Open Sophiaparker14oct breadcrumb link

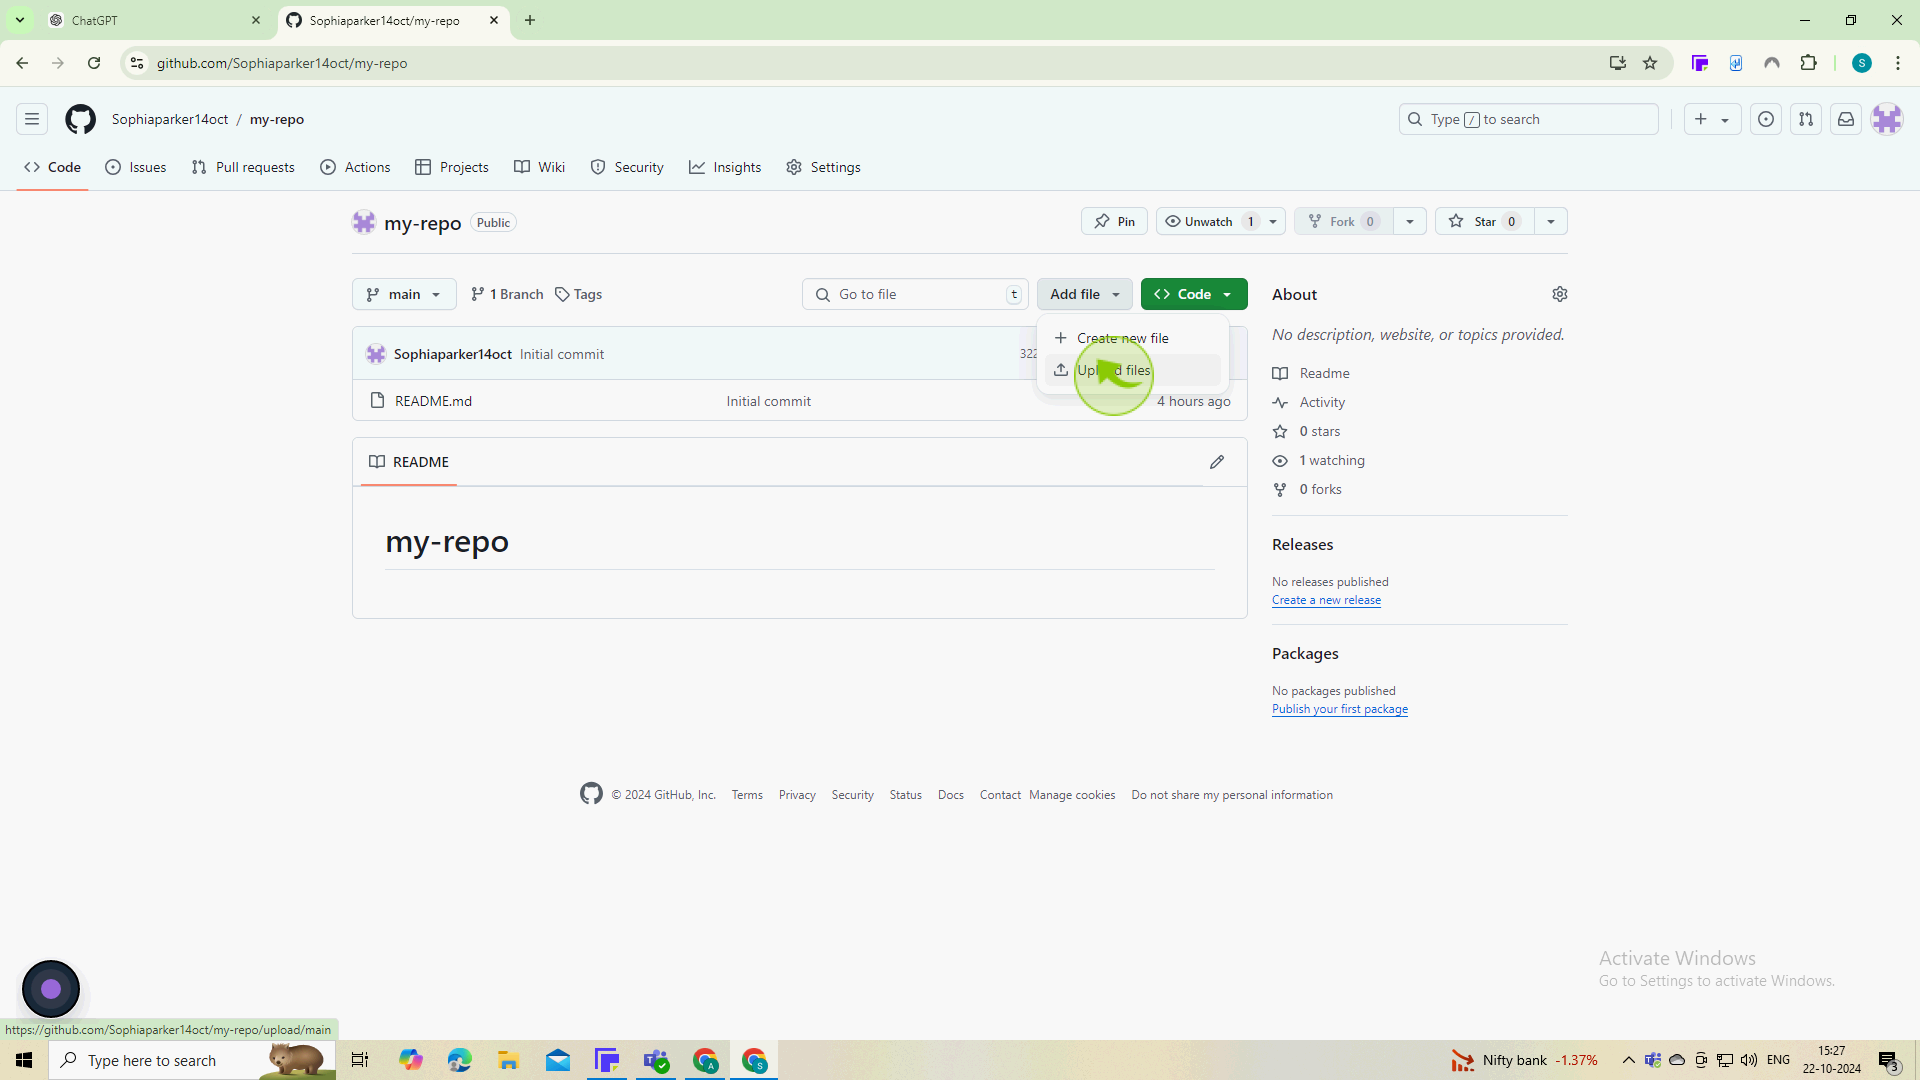[x=170, y=119]
